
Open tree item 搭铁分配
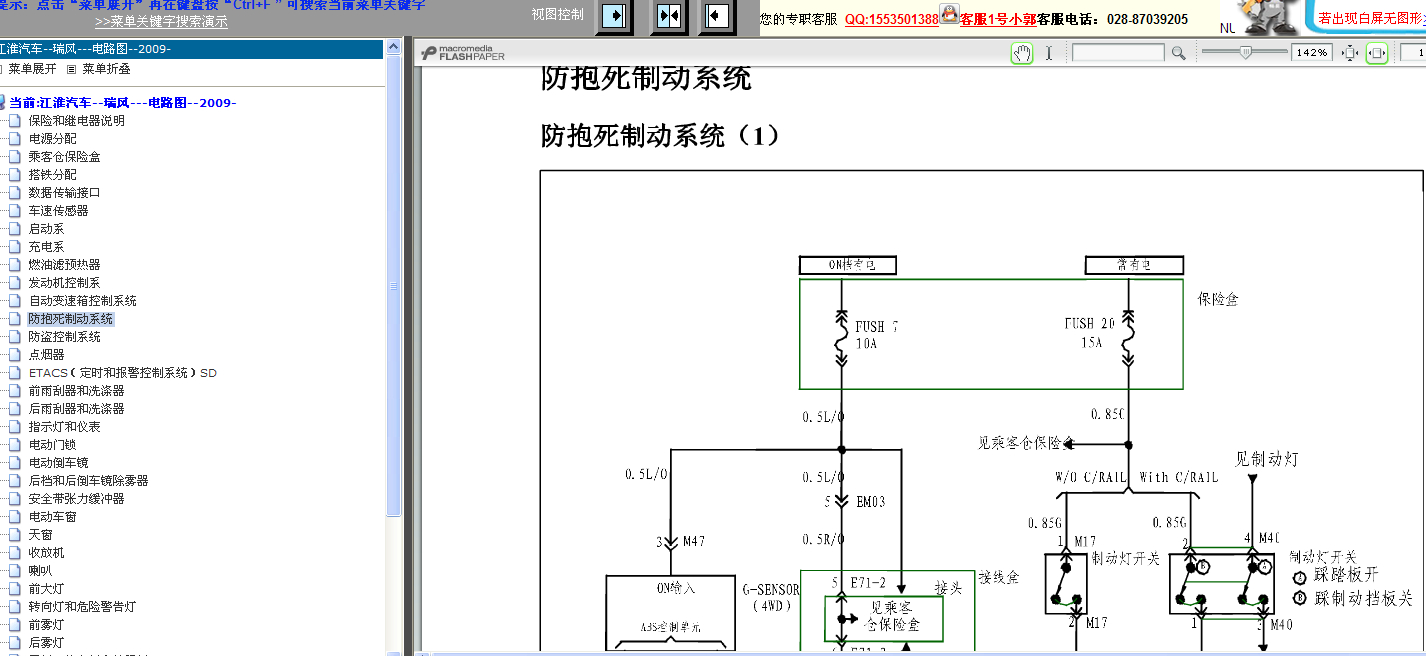point(52,174)
